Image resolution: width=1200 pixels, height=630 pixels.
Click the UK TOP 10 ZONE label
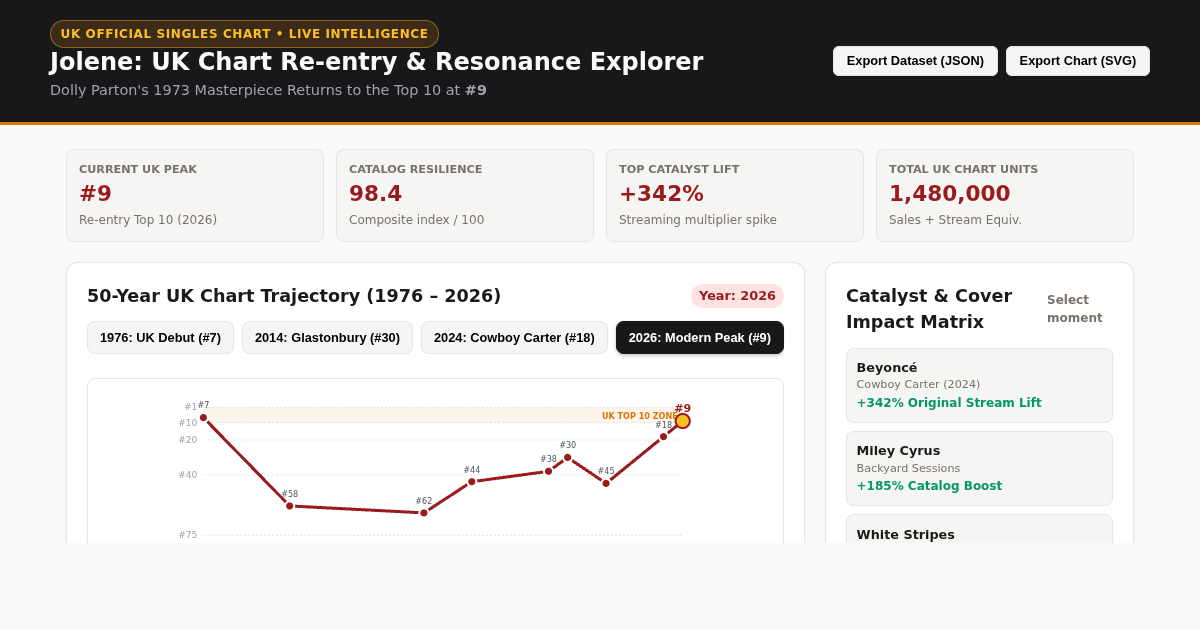point(640,416)
